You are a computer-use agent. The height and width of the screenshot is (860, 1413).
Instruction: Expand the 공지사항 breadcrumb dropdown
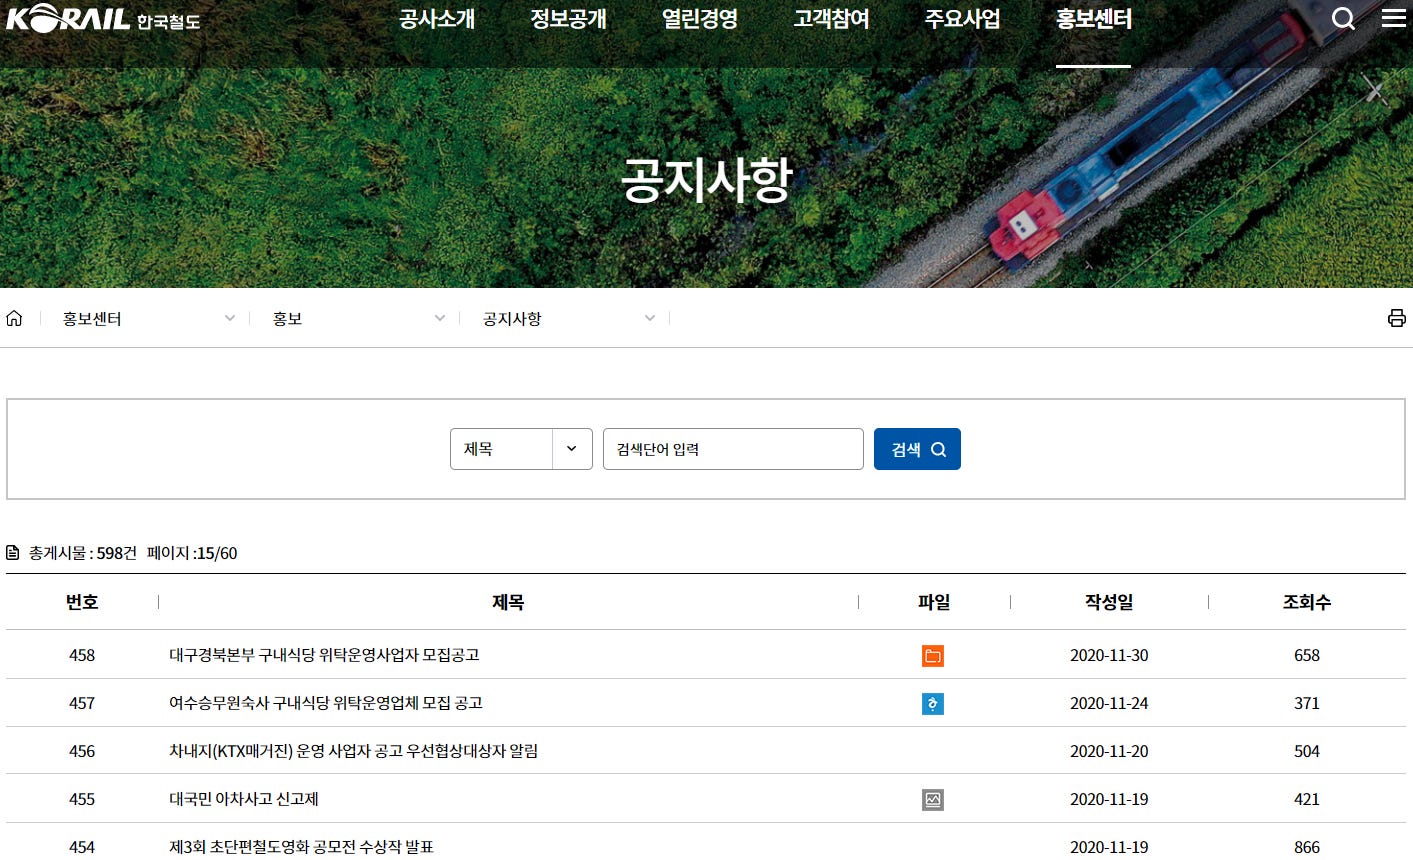pyautogui.click(x=568, y=318)
